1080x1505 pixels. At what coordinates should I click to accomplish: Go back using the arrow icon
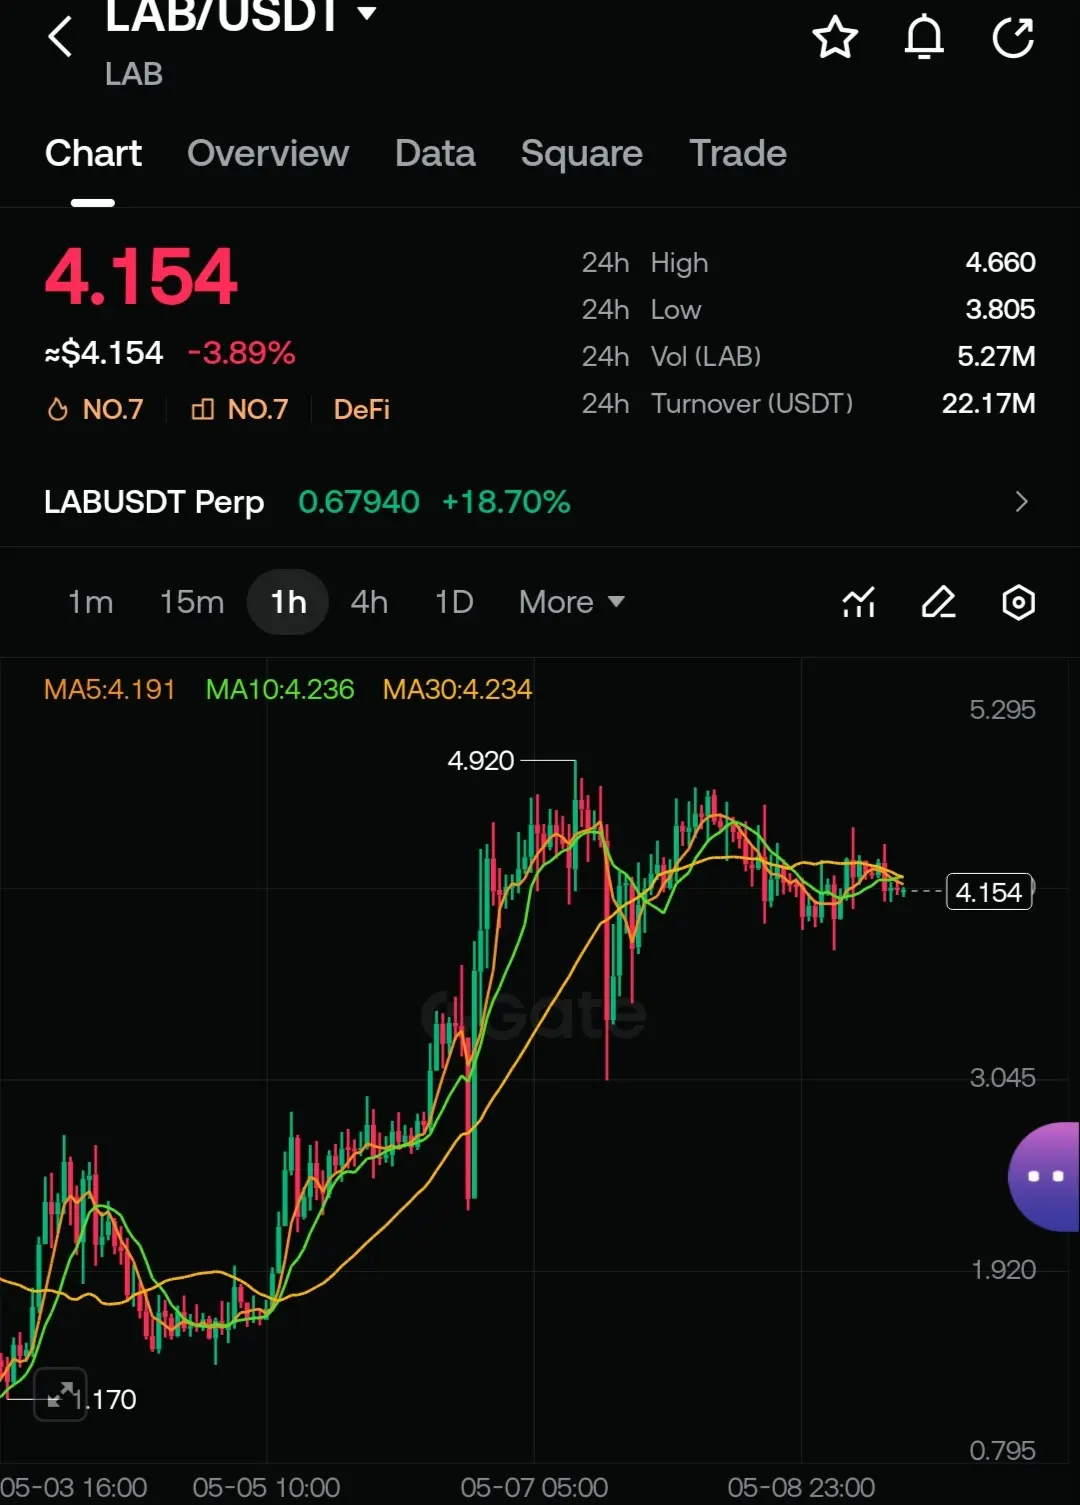tap(61, 37)
